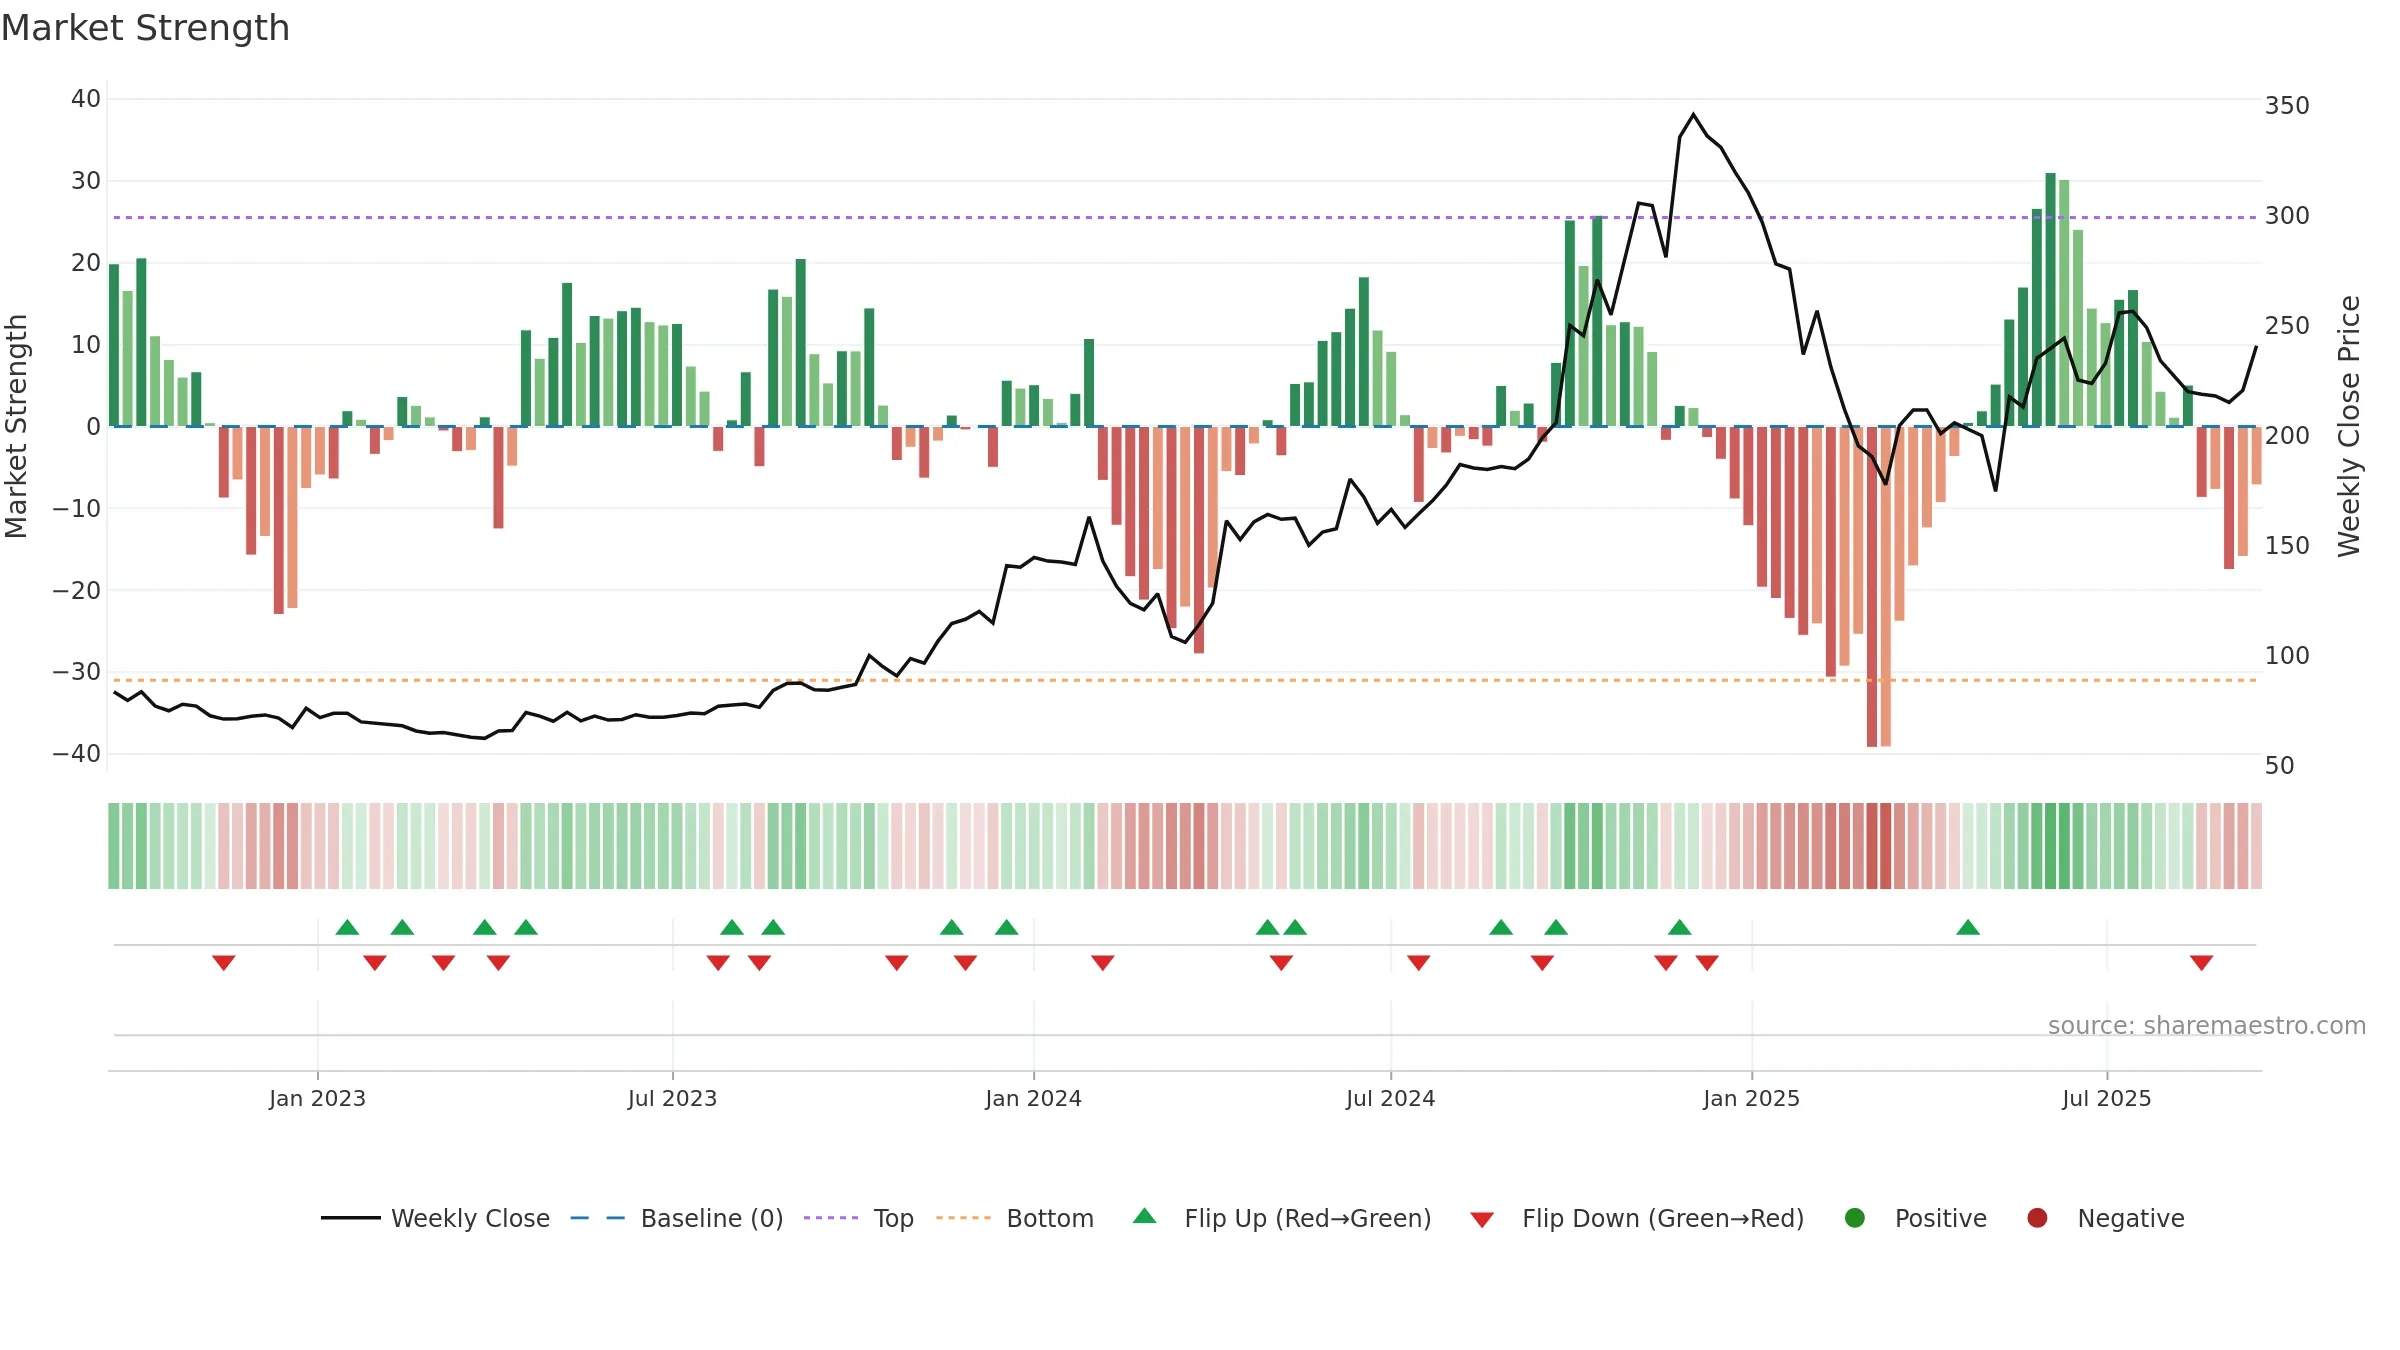The width and height of the screenshot is (2400, 1350).
Task: Click the peak of the weekly close line
Action: 1693,114
